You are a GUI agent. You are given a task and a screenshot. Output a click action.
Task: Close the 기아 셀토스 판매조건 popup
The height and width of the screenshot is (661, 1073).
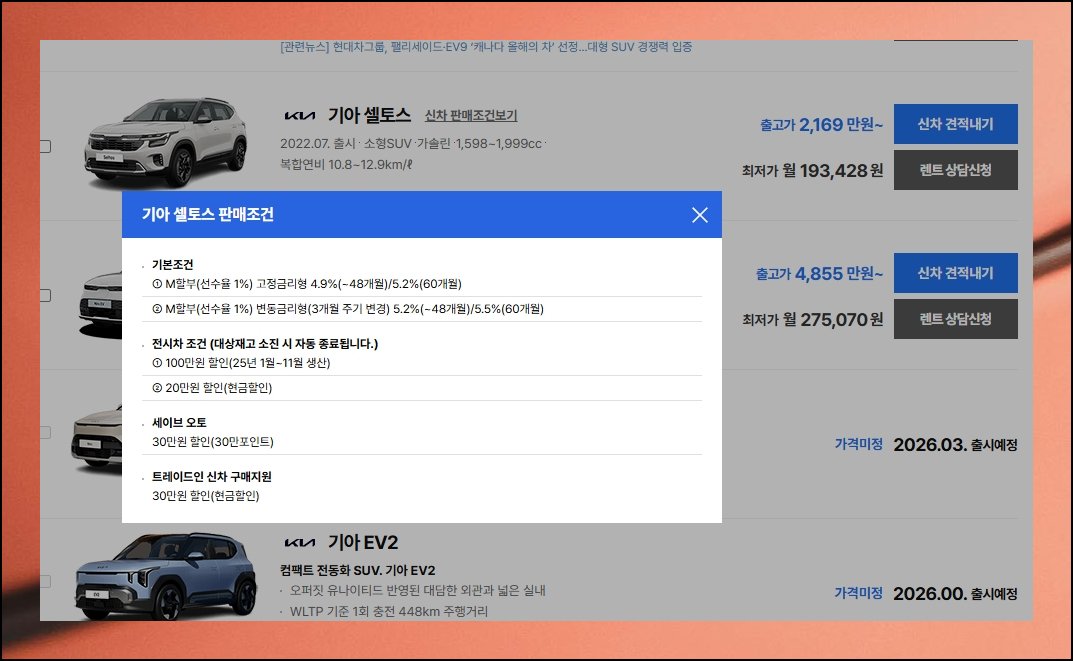coord(699,215)
